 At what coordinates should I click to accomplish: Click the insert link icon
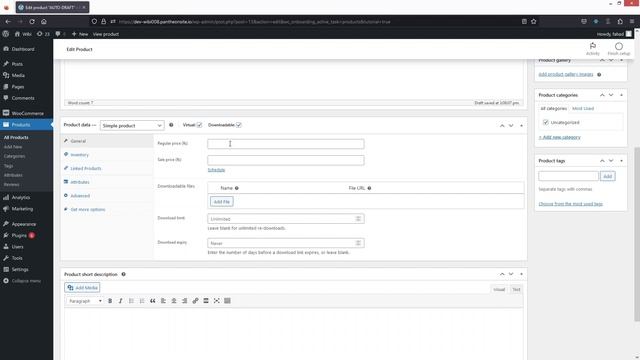(x=195, y=301)
